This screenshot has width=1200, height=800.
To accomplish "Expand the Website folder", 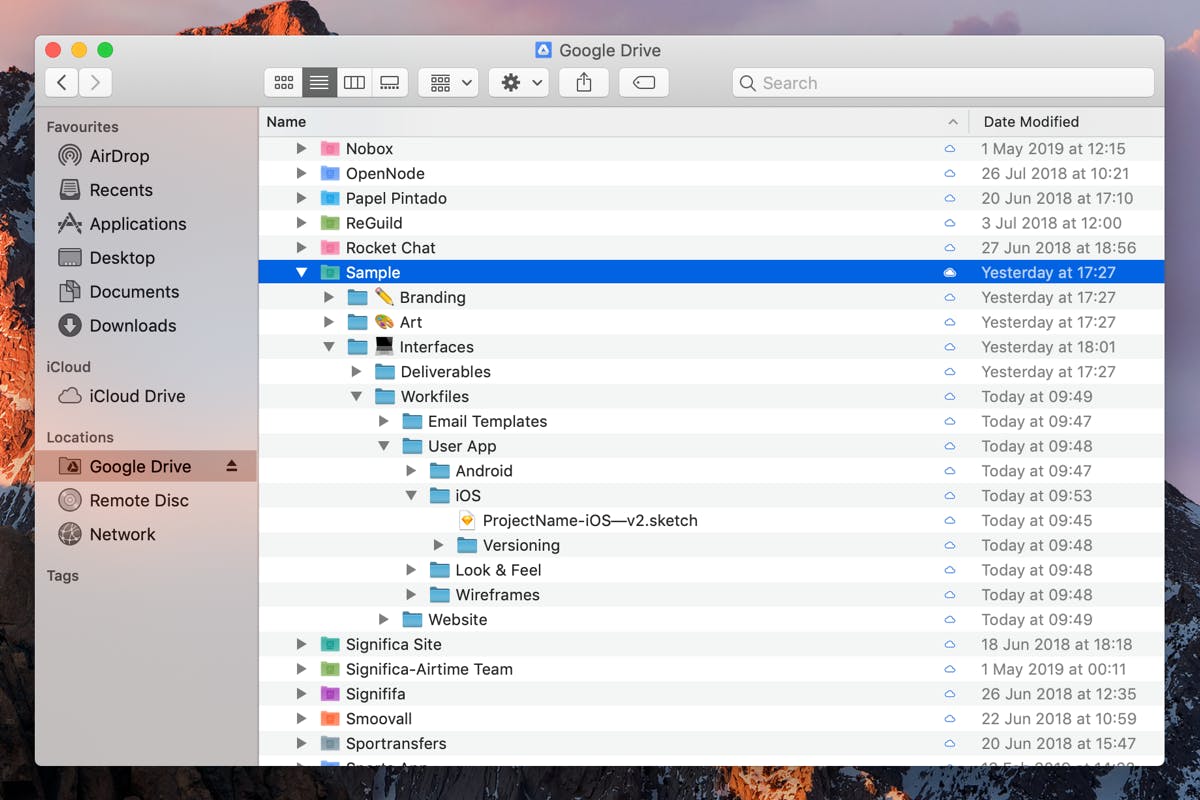I will tap(384, 620).
